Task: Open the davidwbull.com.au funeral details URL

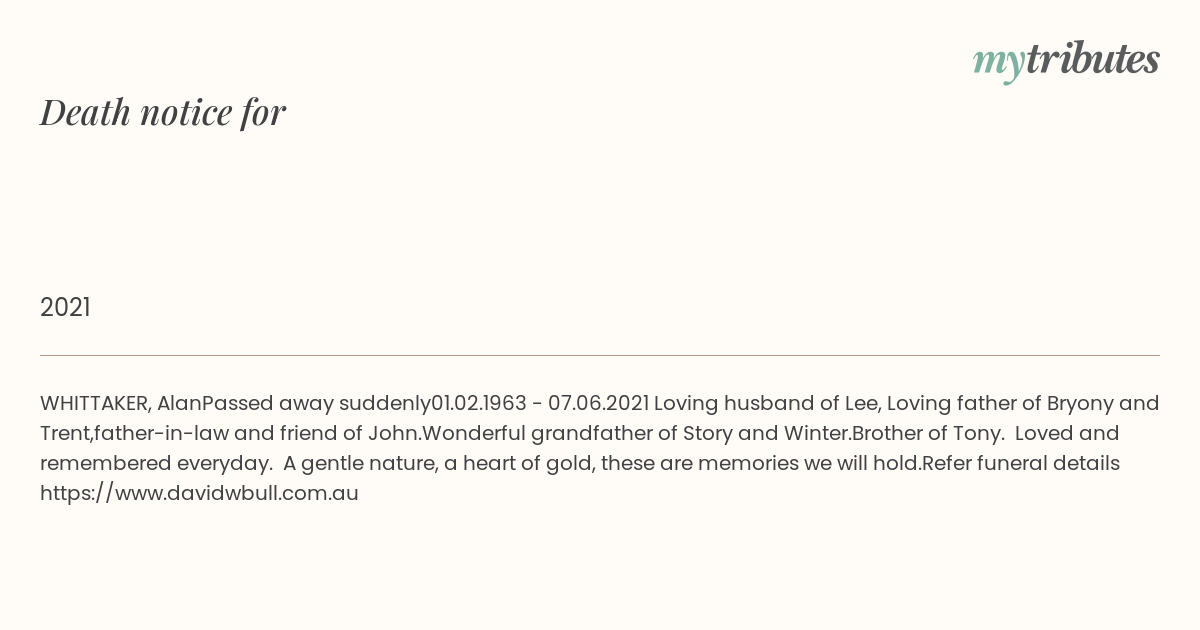Action: click(x=199, y=493)
